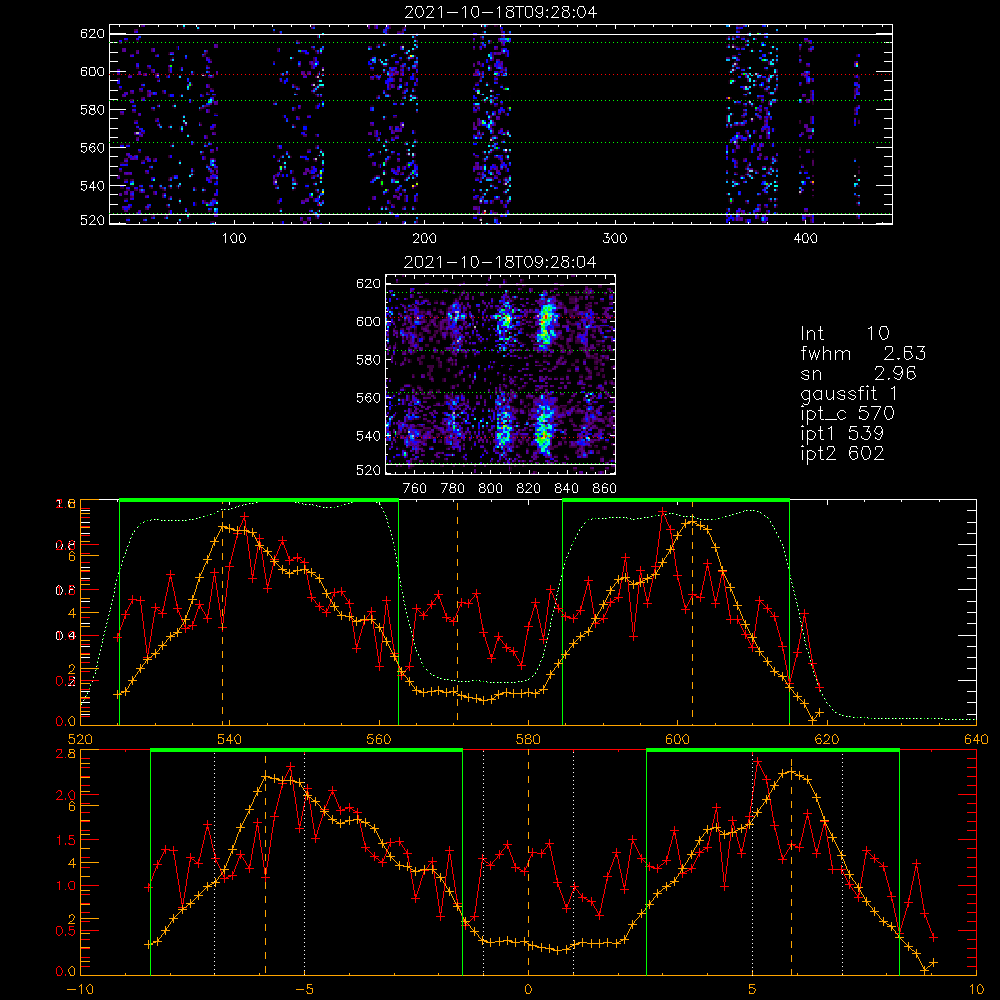1000x1000 pixels.
Task: Click the left thick green bar atop the third plot
Action: pyautogui.click(x=259, y=500)
